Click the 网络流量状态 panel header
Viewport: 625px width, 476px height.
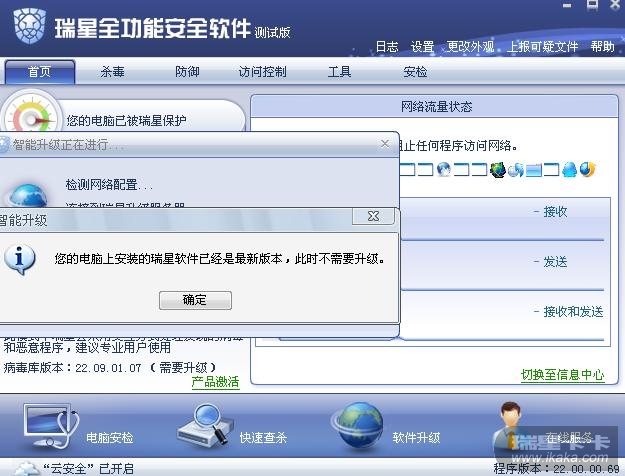tap(435, 106)
